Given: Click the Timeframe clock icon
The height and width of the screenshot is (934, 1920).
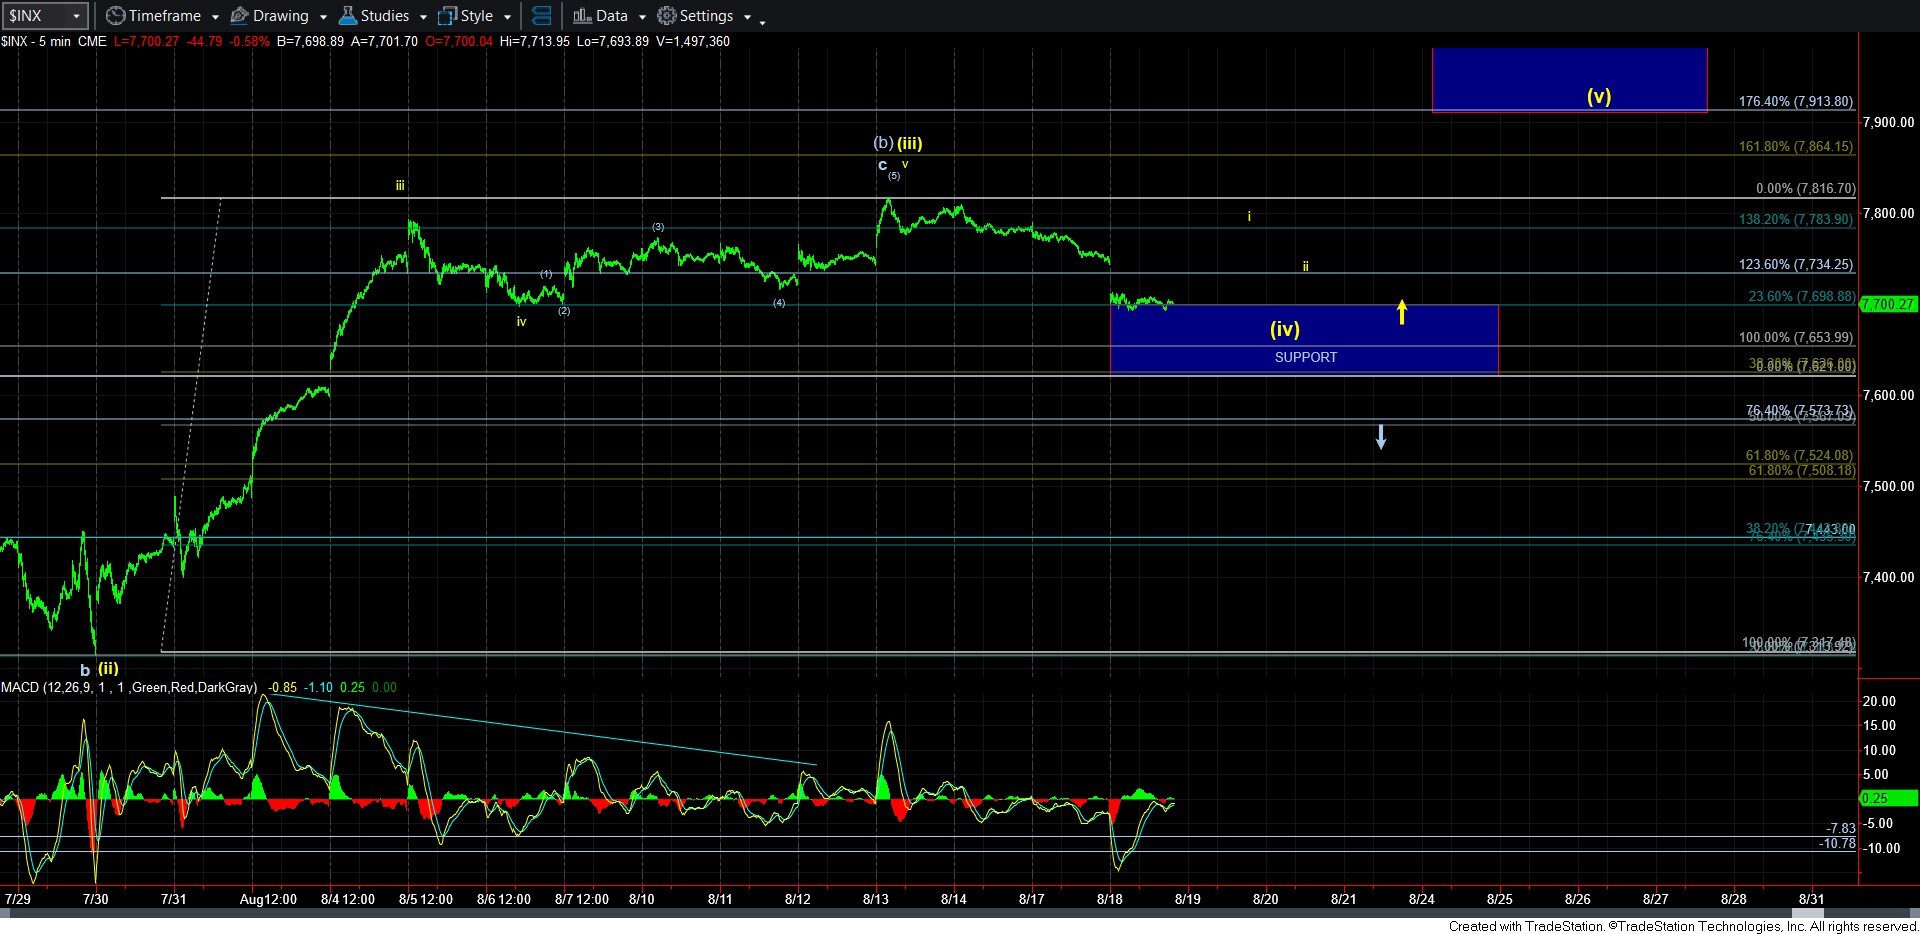Looking at the screenshot, I should tap(115, 16).
